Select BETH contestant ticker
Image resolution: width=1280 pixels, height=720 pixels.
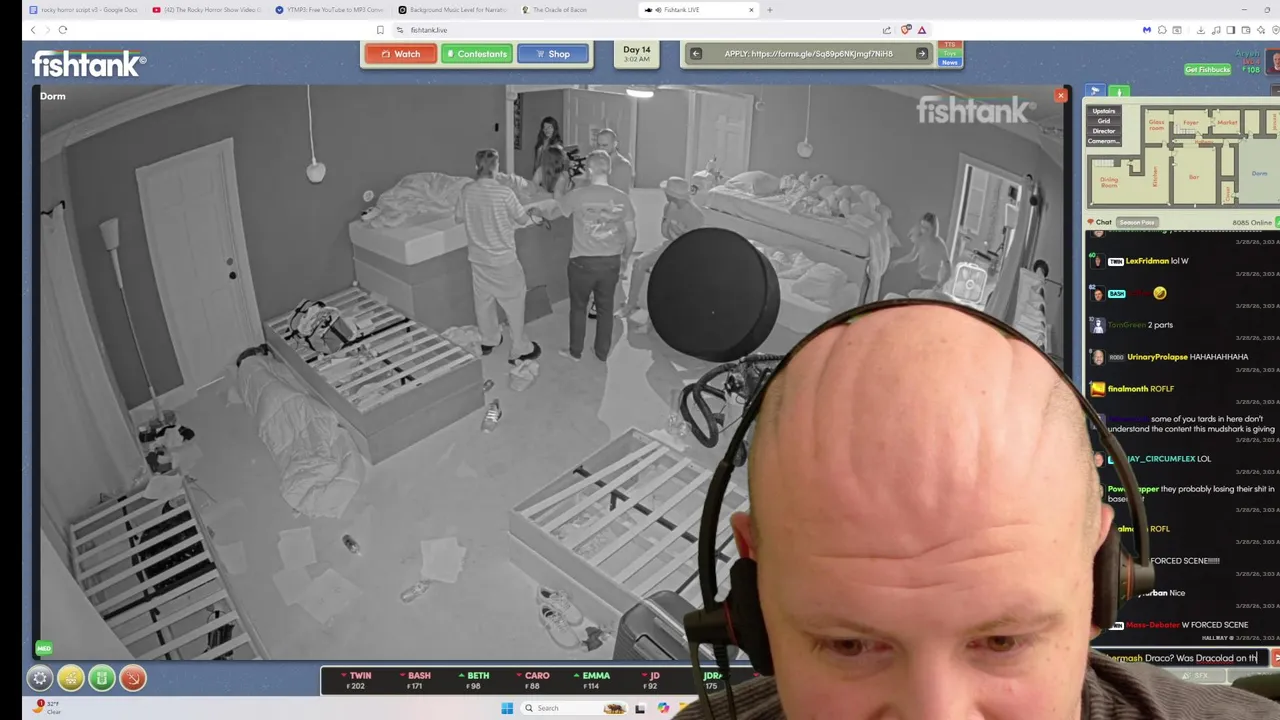click(474, 681)
